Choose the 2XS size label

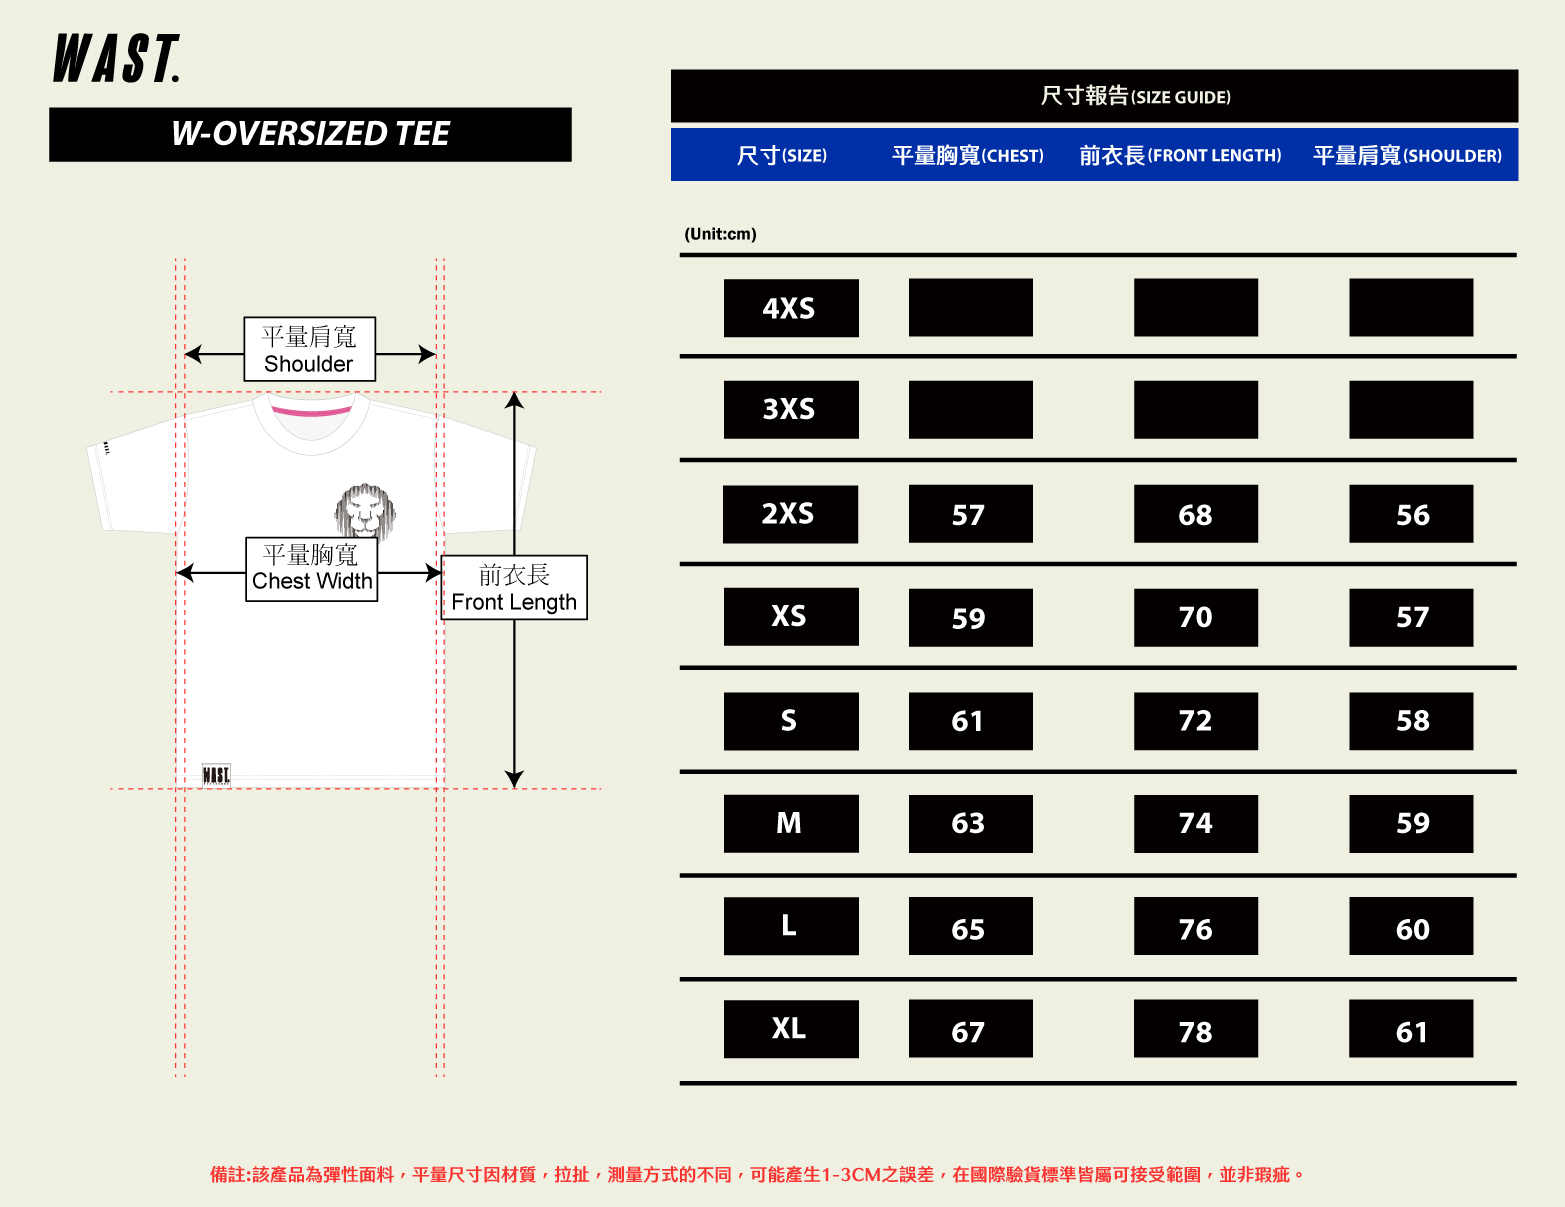790,514
